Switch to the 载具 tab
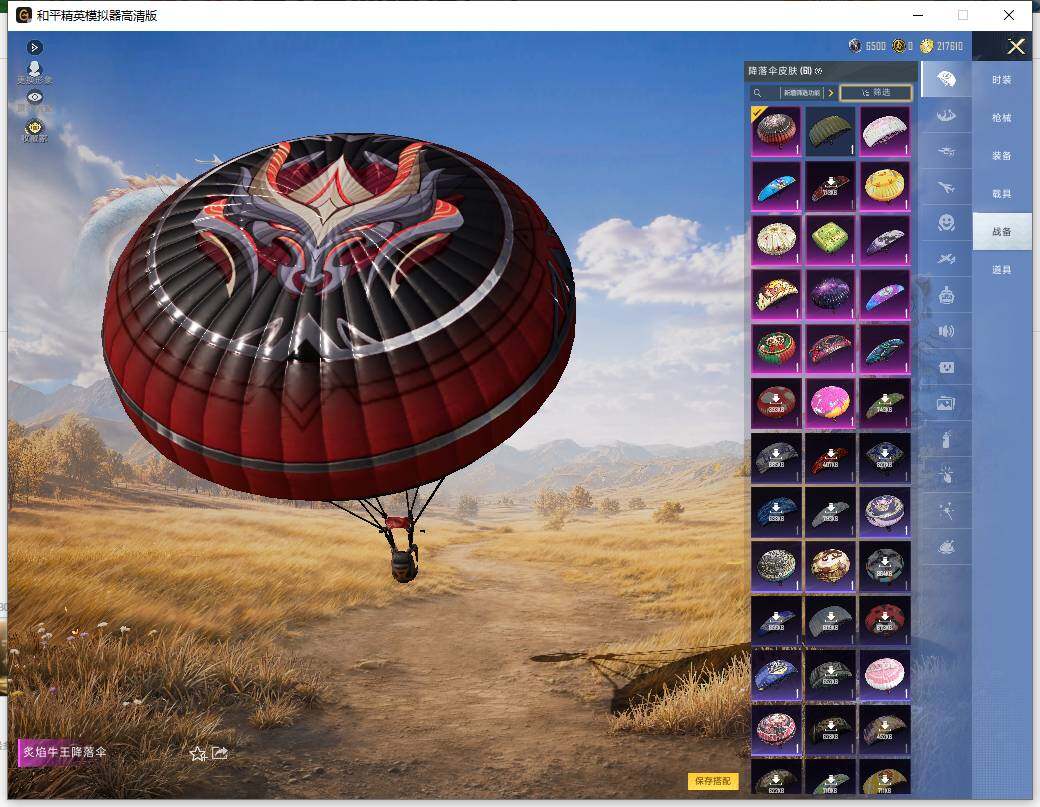This screenshot has width=1040, height=807. (1002, 194)
